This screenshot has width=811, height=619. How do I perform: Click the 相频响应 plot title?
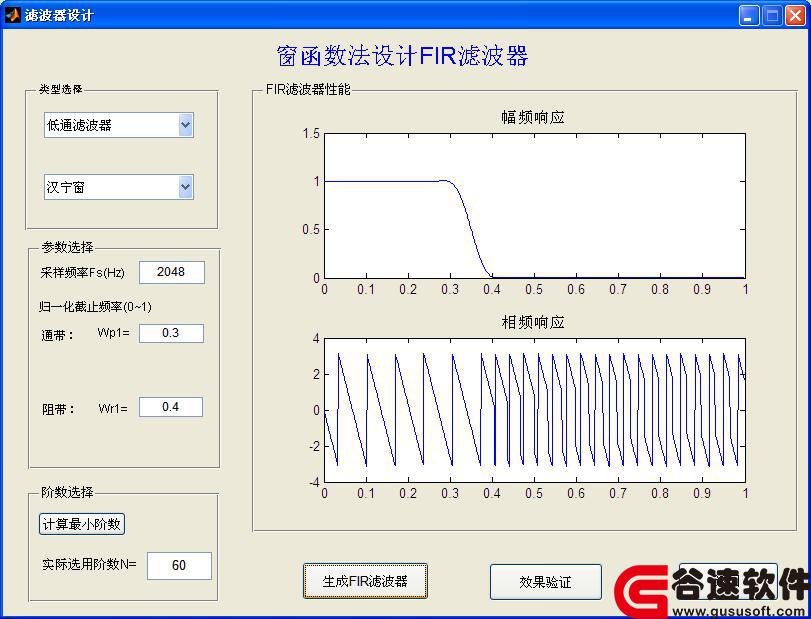(x=533, y=322)
